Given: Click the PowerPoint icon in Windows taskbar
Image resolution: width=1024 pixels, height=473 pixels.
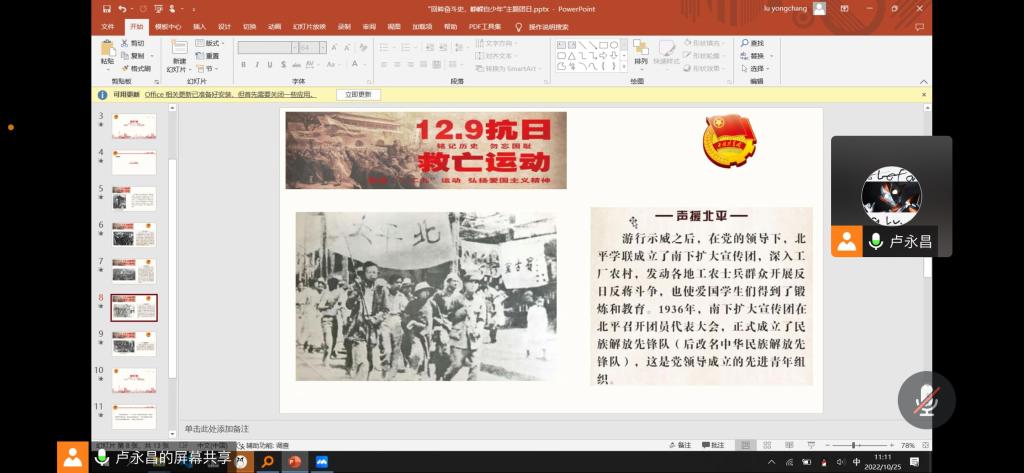Looking at the screenshot, I should [295, 461].
